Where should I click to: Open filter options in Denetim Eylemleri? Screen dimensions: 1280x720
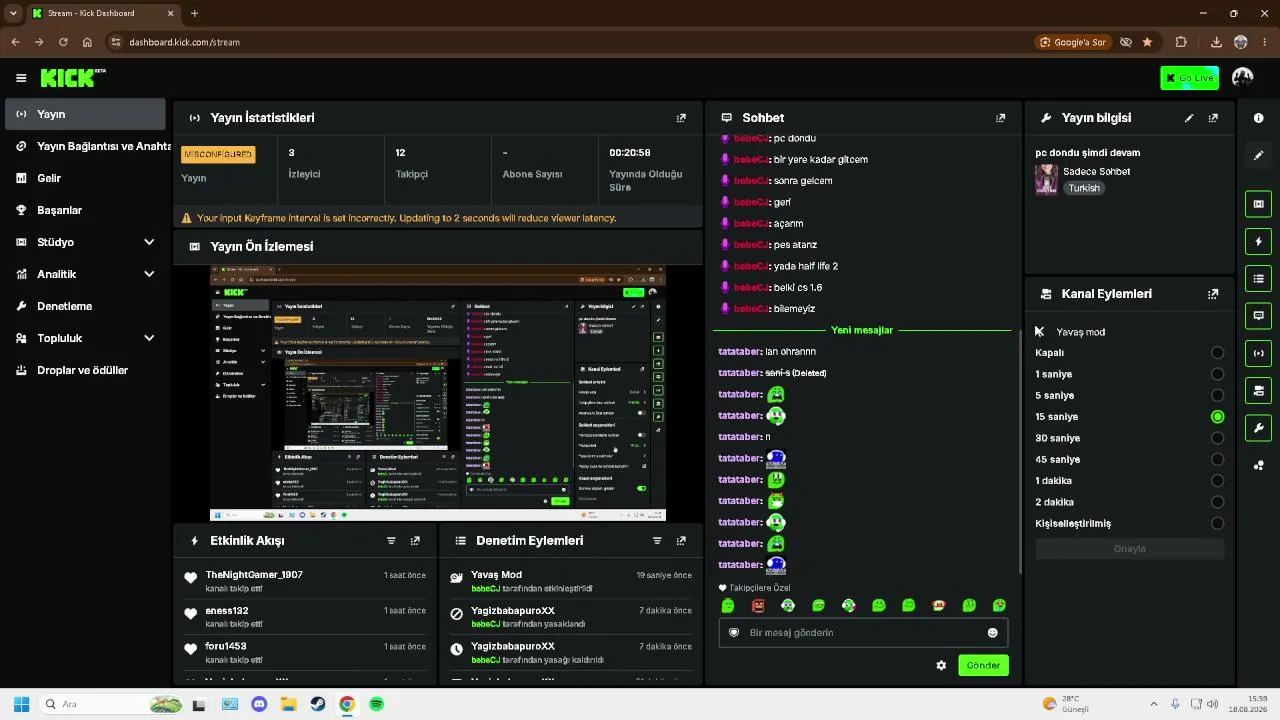[657, 541]
